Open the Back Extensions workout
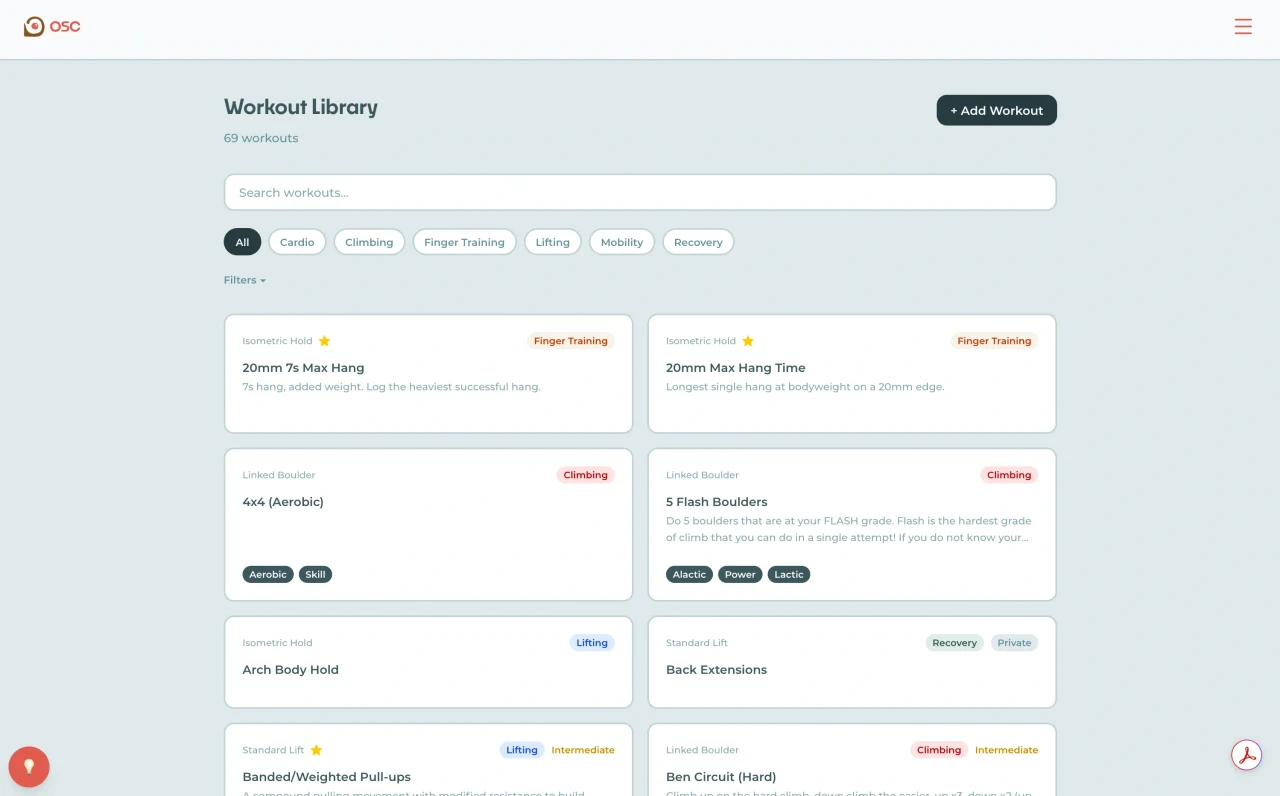 tap(852, 662)
